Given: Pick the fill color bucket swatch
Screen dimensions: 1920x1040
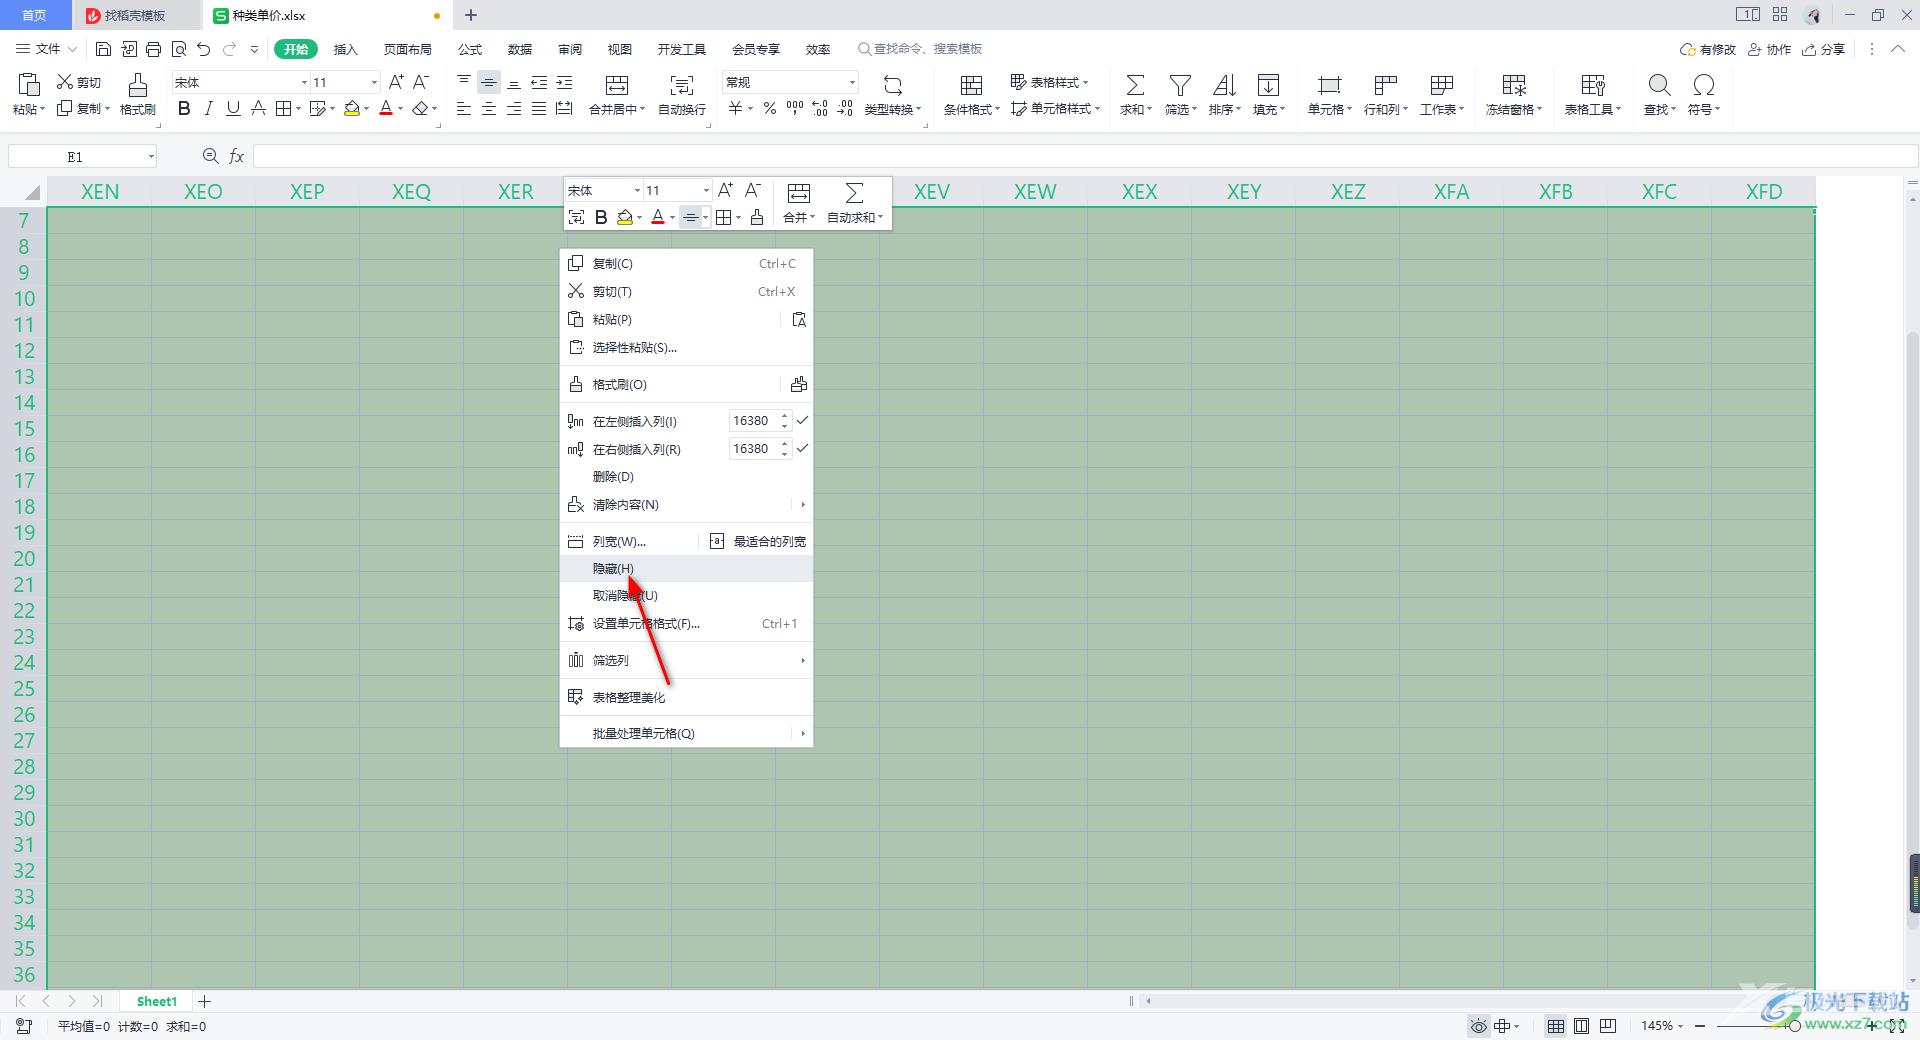Looking at the screenshot, I should (x=352, y=108).
